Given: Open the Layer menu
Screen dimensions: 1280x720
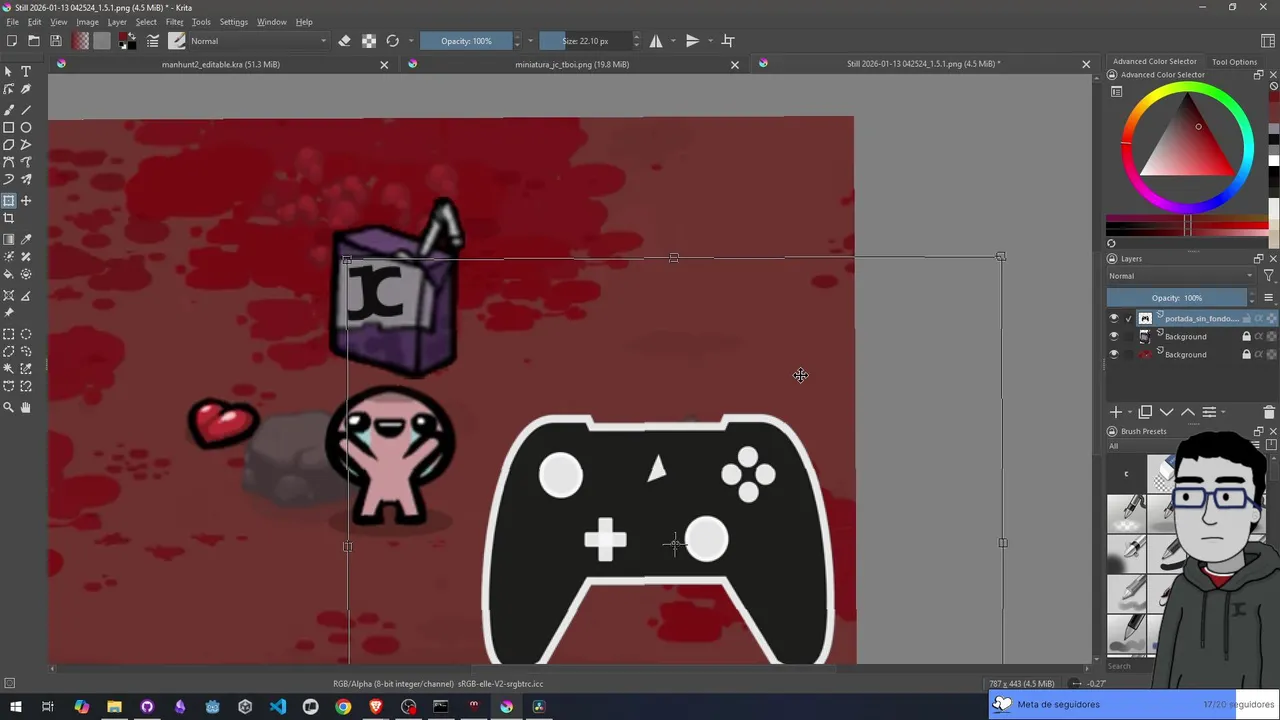Looking at the screenshot, I should point(117,22).
